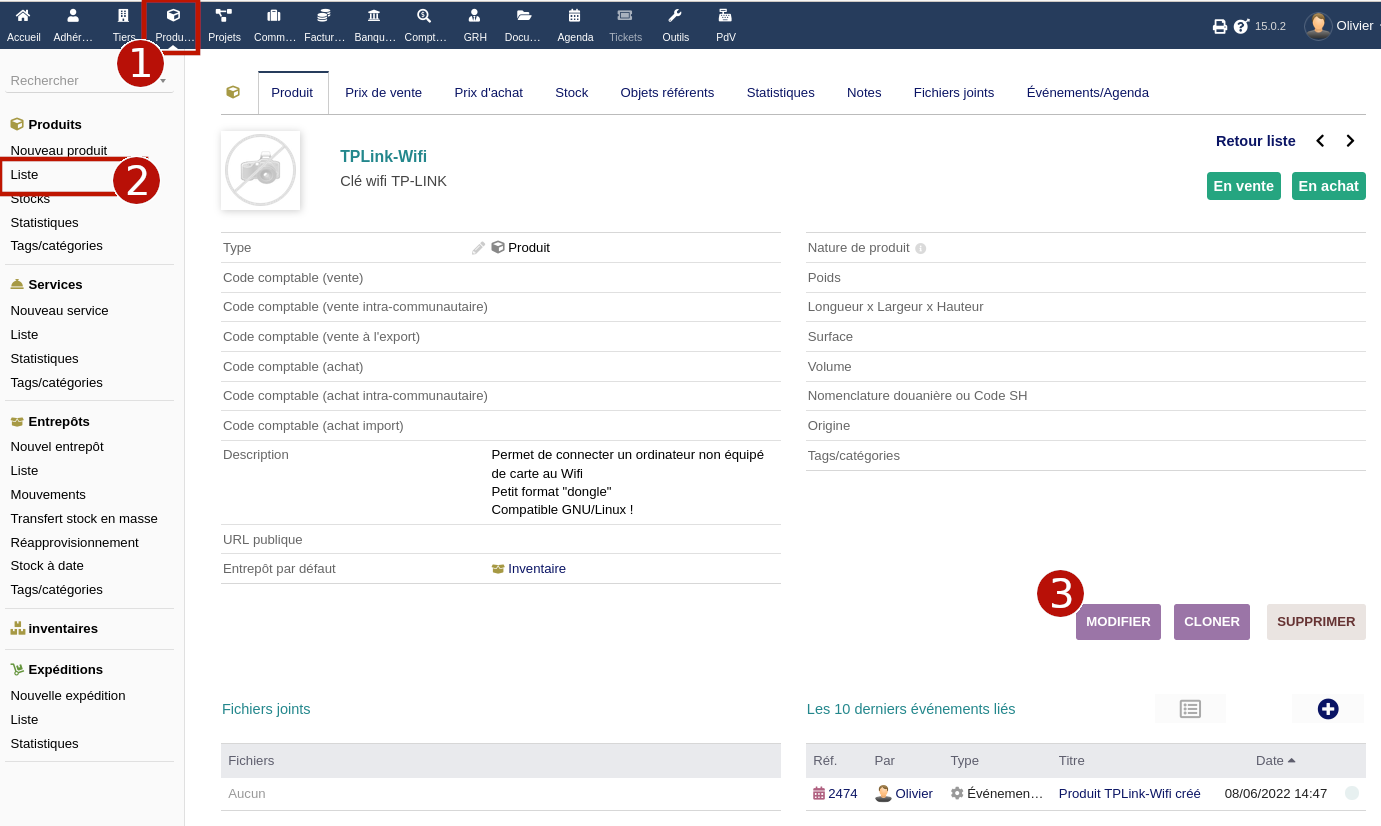Viewport: 1381px width, 826px height.
Task: Click the printer icon in top bar
Action: (x=1220, y=26)
